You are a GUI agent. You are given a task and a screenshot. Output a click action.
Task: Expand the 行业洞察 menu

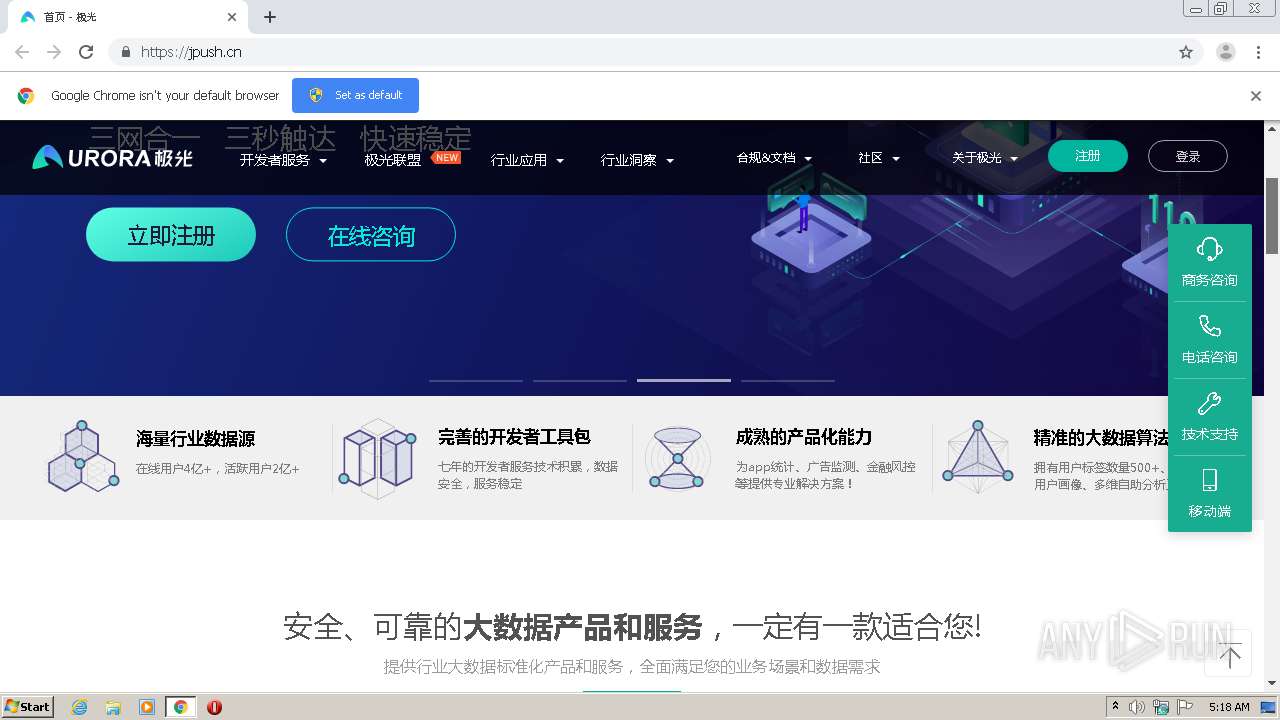pos(637,160)
